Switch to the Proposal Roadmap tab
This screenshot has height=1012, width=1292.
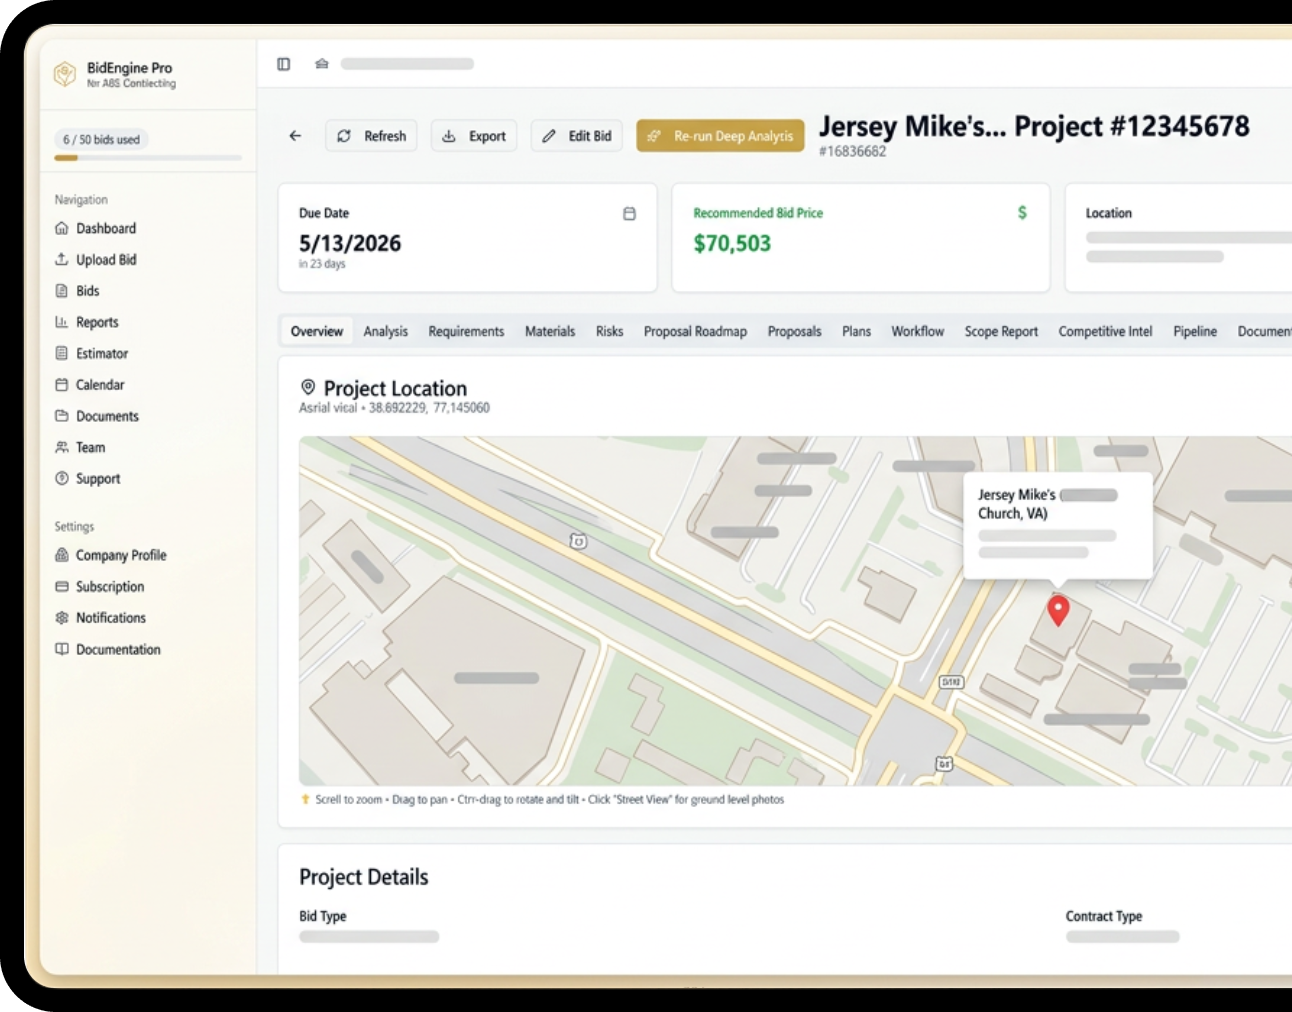click(x=695, y=331)
